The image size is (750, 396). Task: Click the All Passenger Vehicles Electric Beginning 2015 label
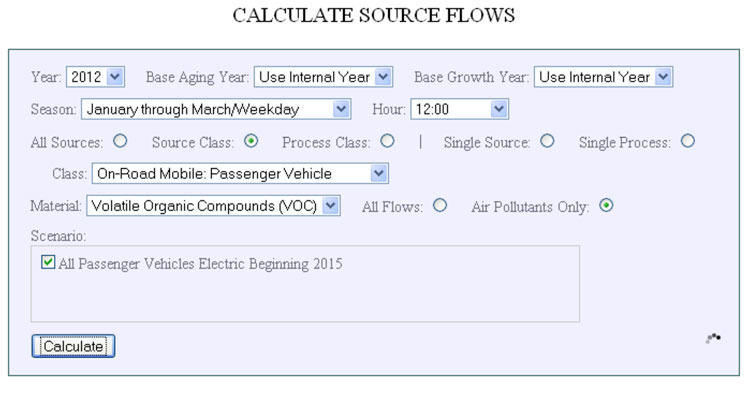click(x=200, y=264)
